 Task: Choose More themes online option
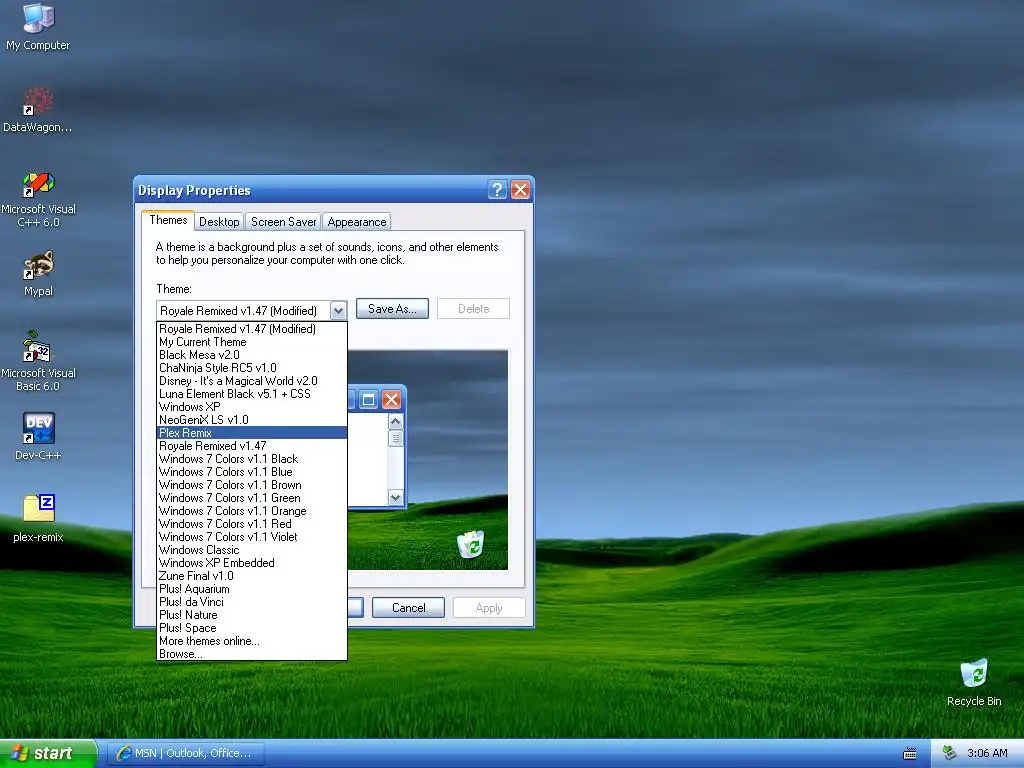[x=252, y=641]
